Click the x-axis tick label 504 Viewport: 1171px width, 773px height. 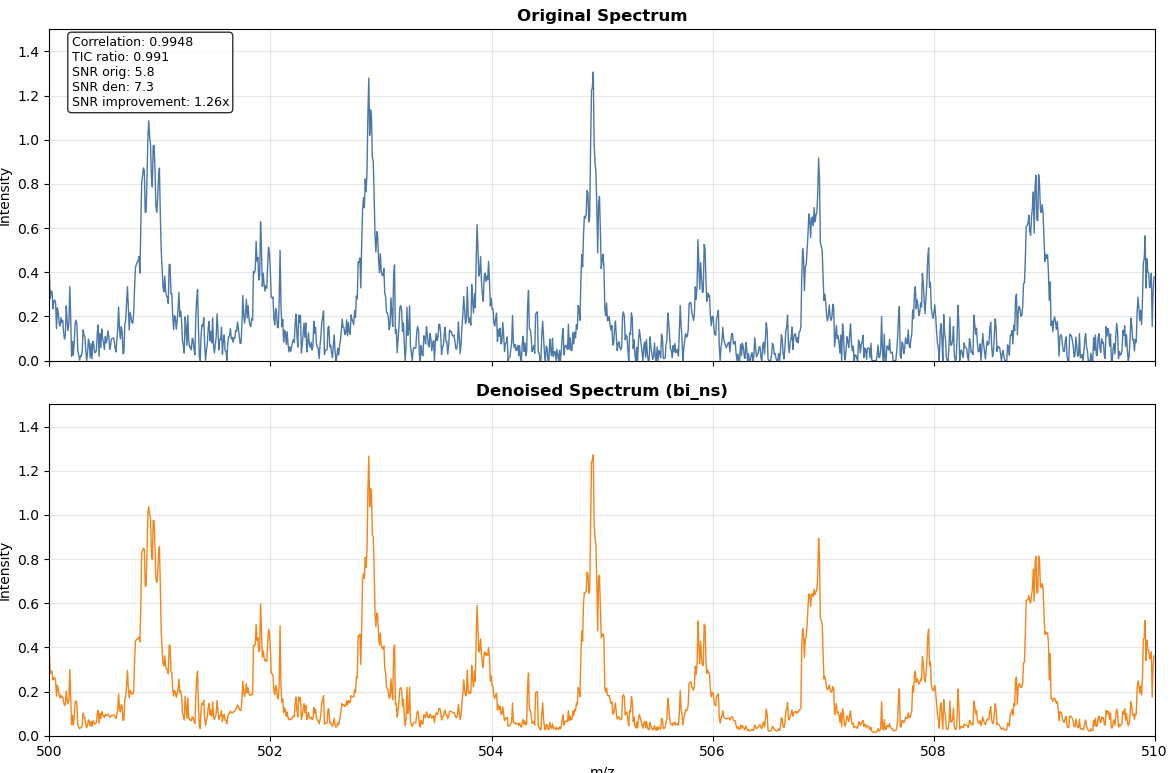pyautogui.click(x=491, y=751)
